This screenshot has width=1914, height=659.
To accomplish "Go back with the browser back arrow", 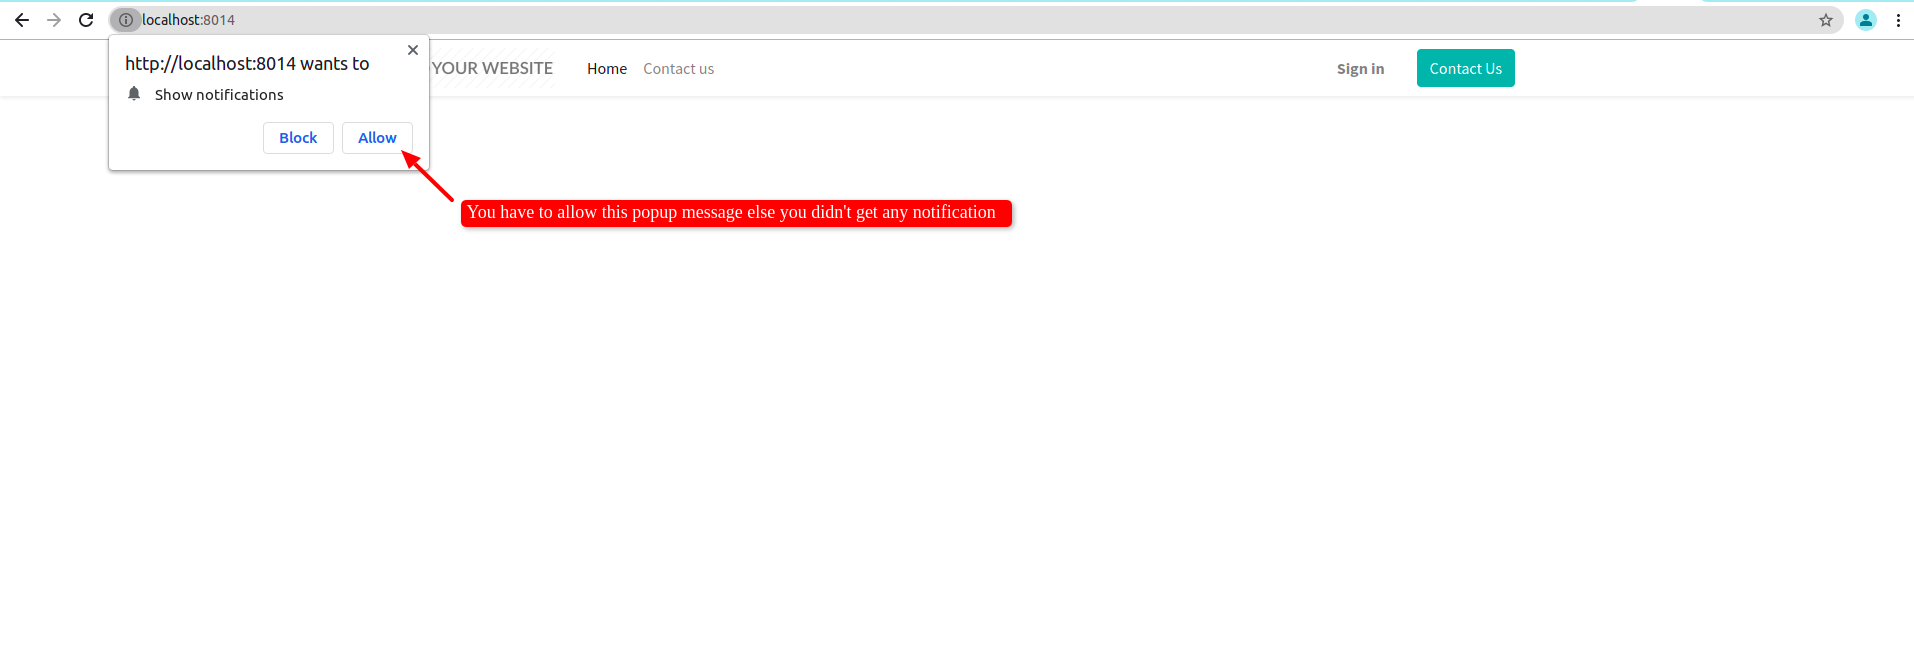I will pyautogui.click(x=22, y=20).
